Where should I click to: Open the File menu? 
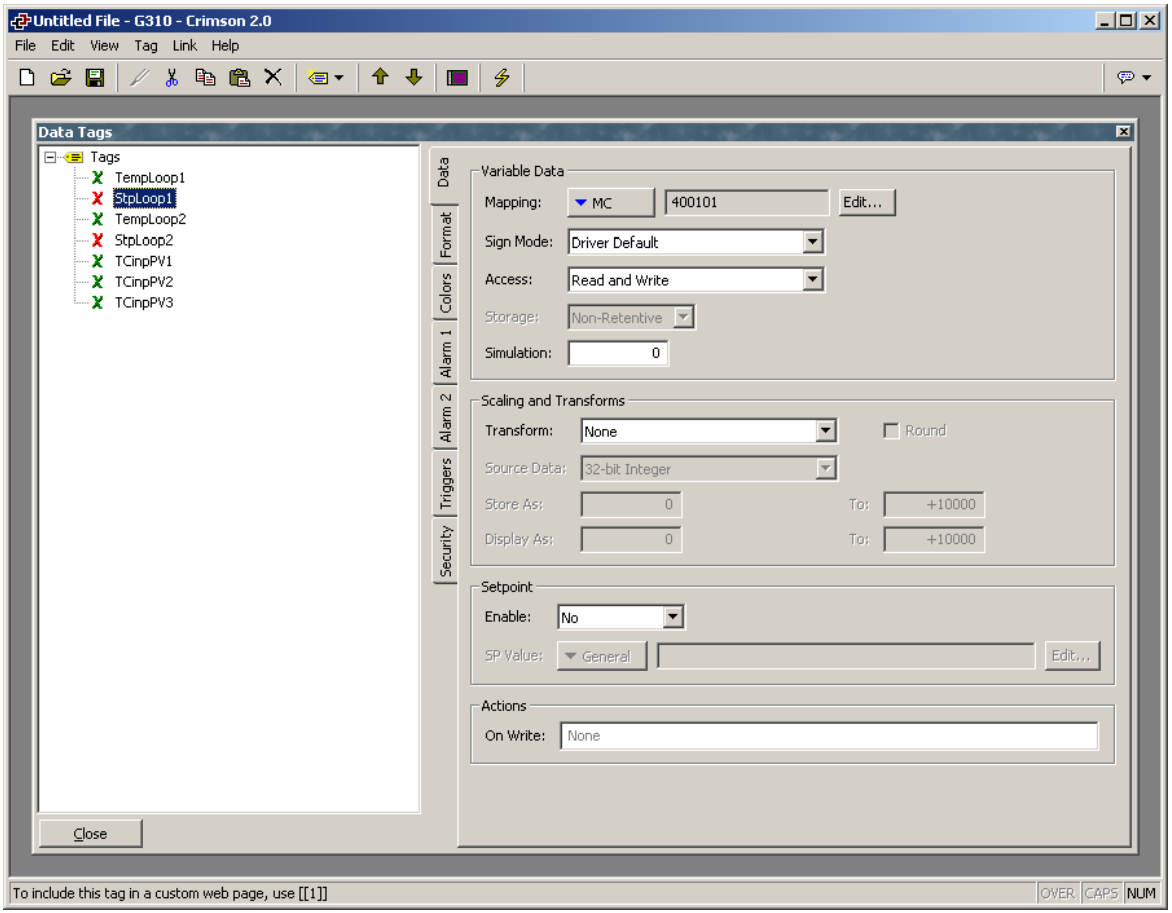25,46
